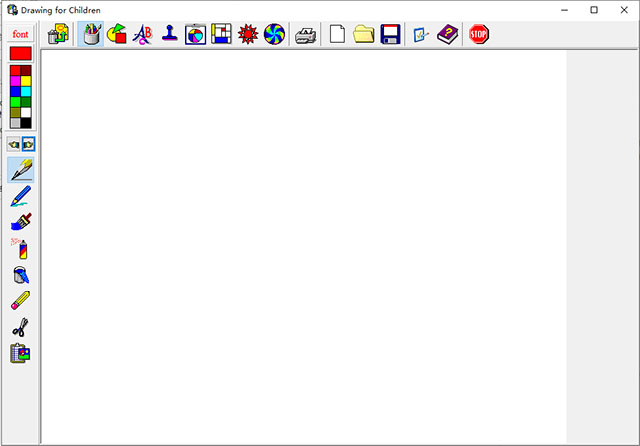Choose the paintbrush tool
Viewport: 640px width, 446px height.
[x=21, y=222]
